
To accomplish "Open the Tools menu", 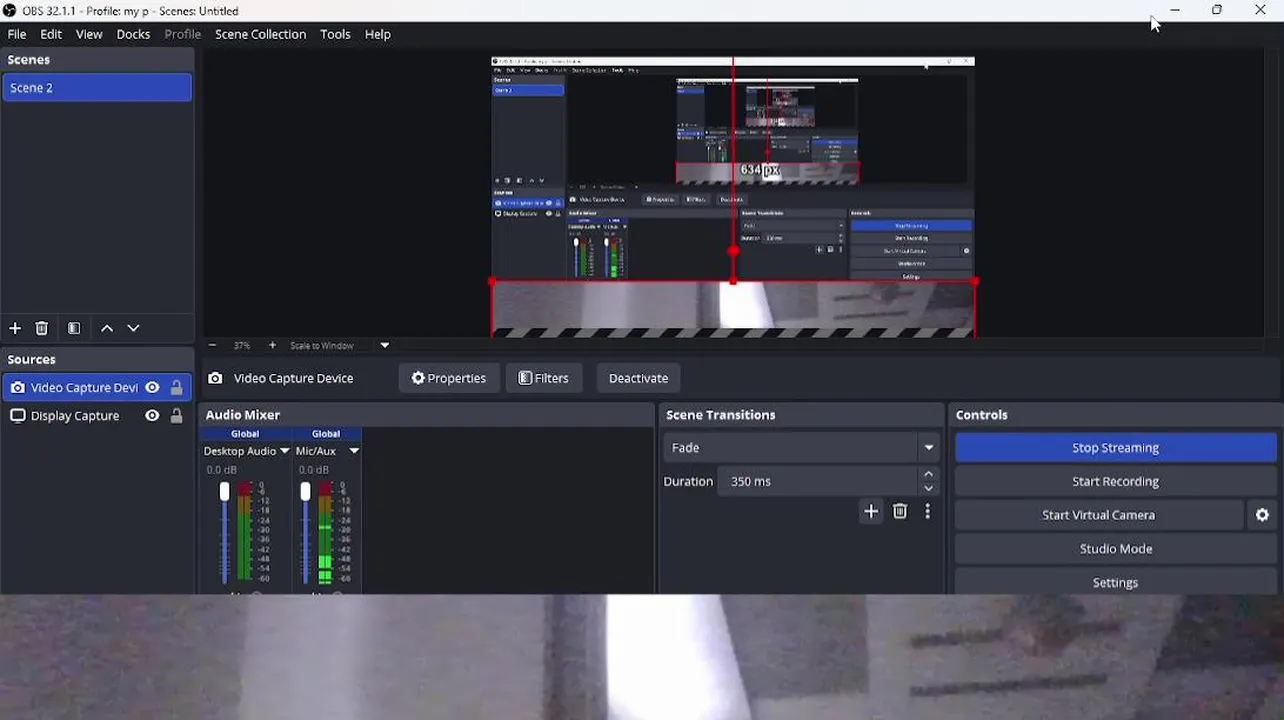I will point(335,34).
